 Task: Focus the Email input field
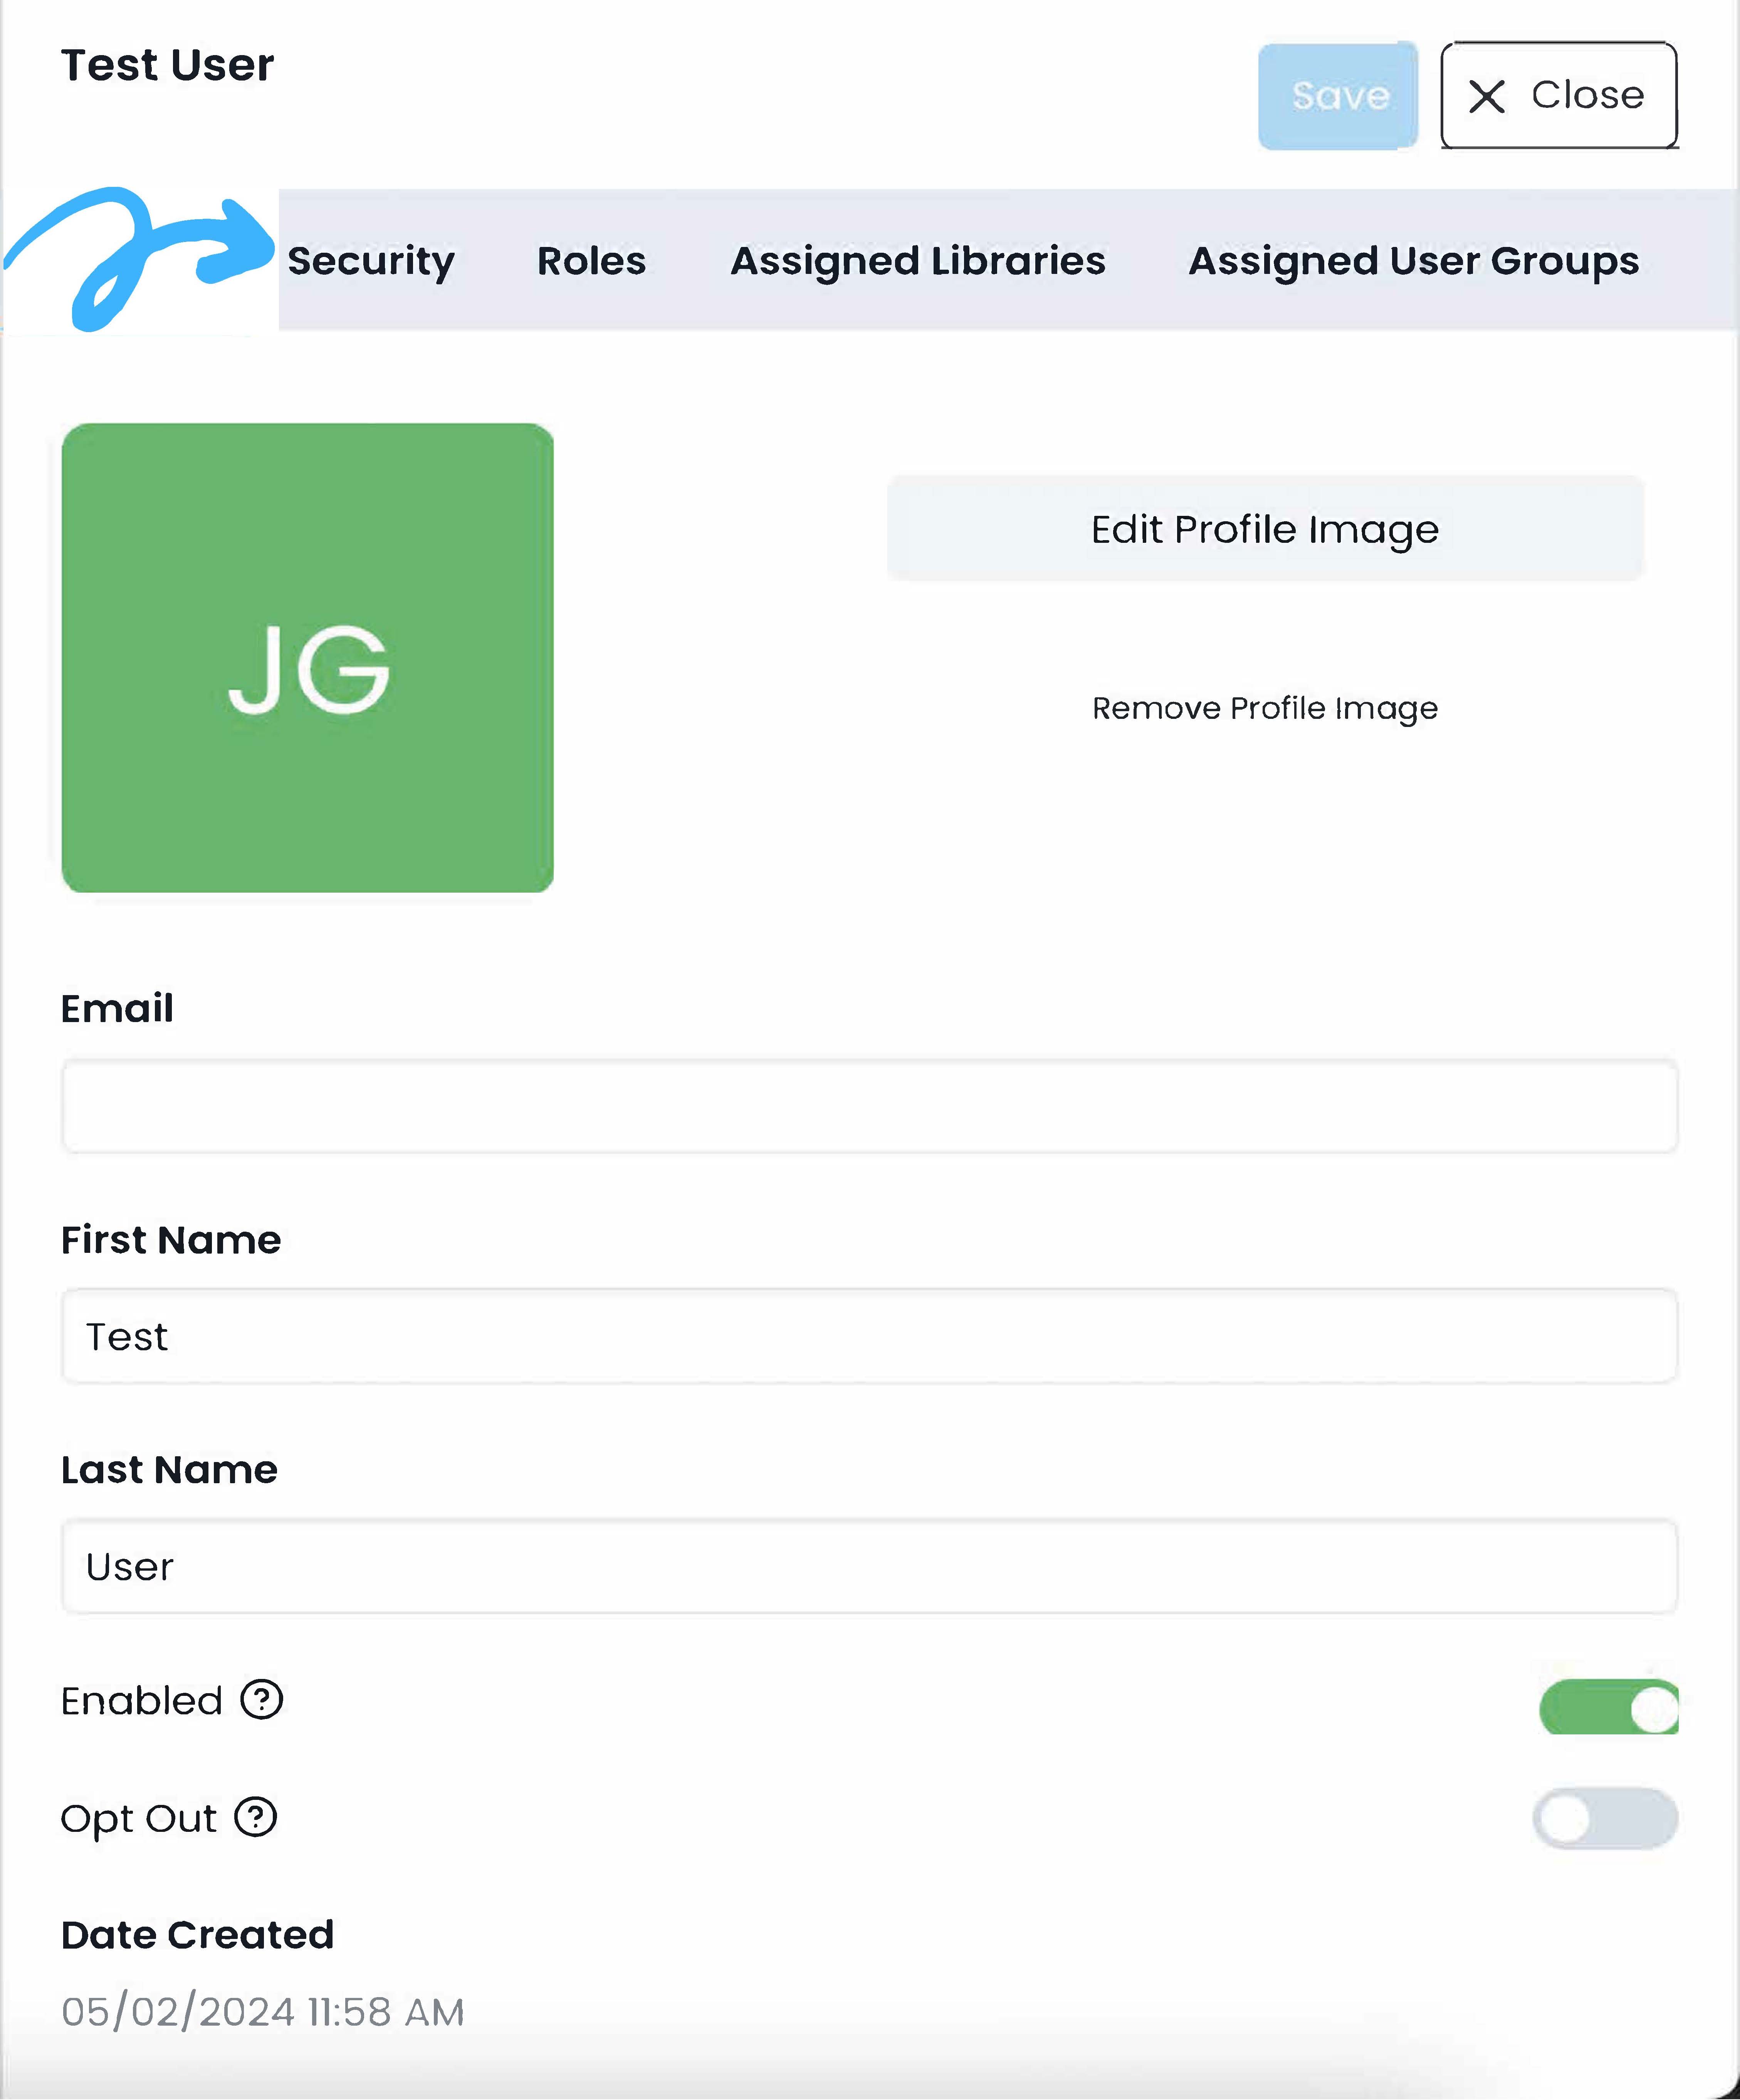tap(869, 1106)
